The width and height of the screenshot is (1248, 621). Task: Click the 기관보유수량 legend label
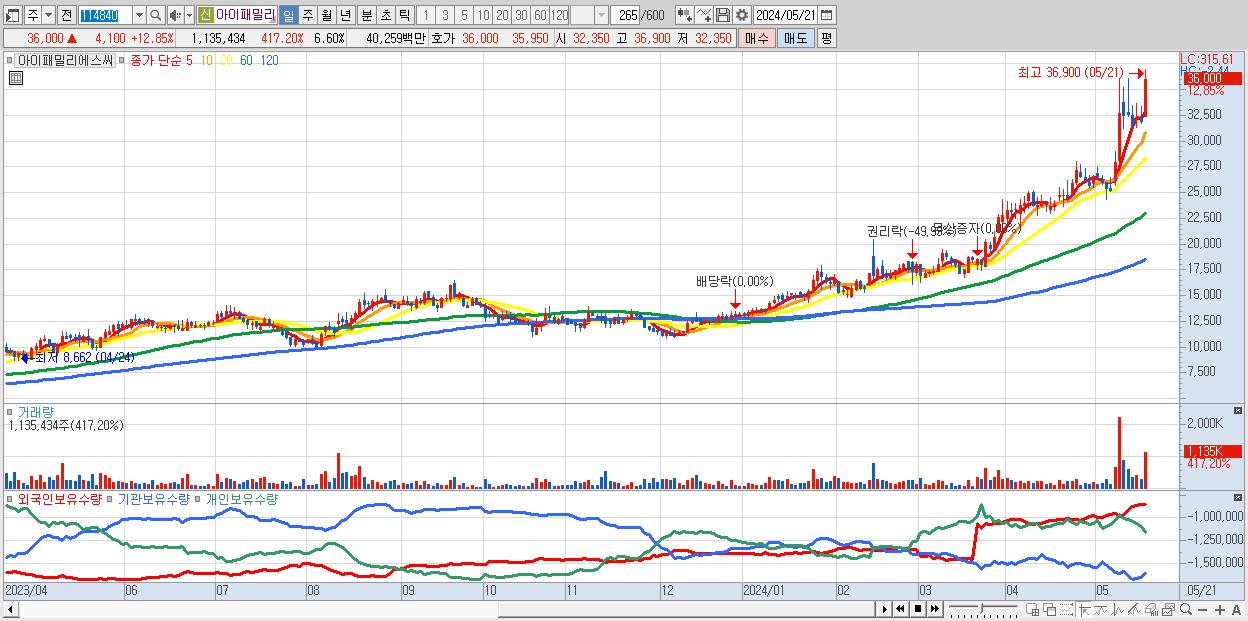click(153, 499)
